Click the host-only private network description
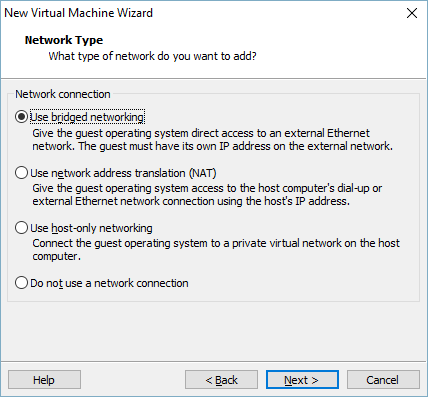This screenshot has width=428, height=397. point(216,250)
